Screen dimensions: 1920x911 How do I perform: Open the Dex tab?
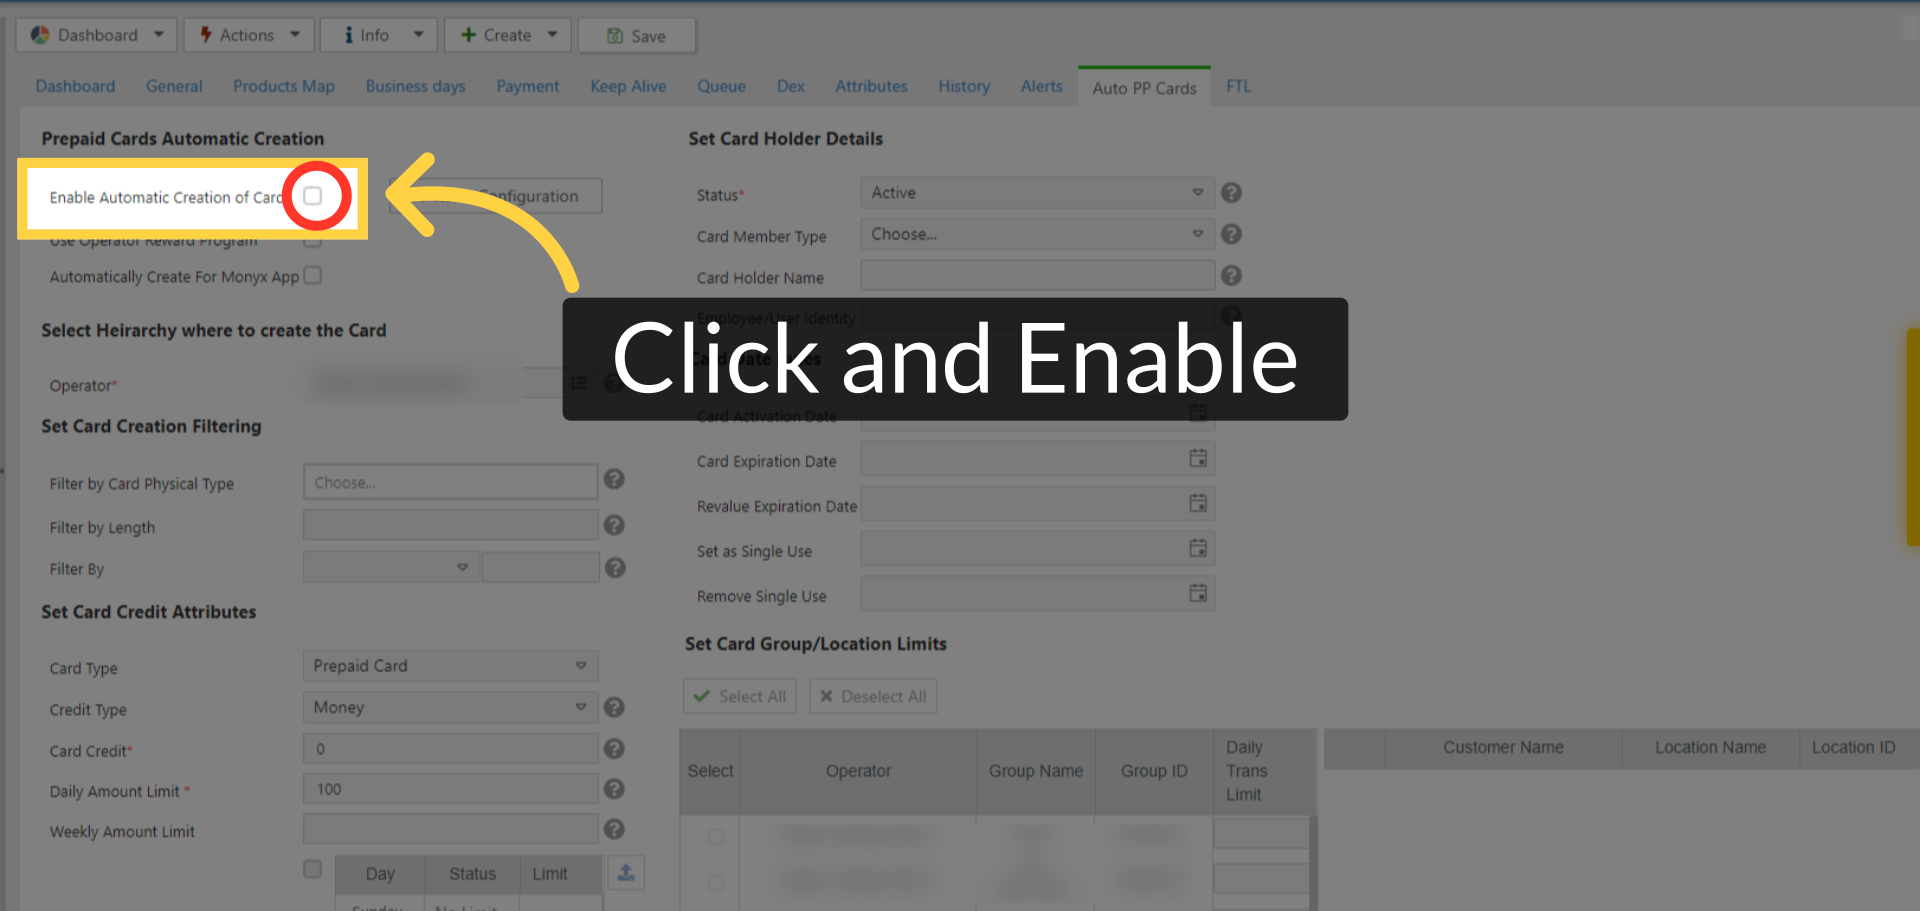point(791,86)
